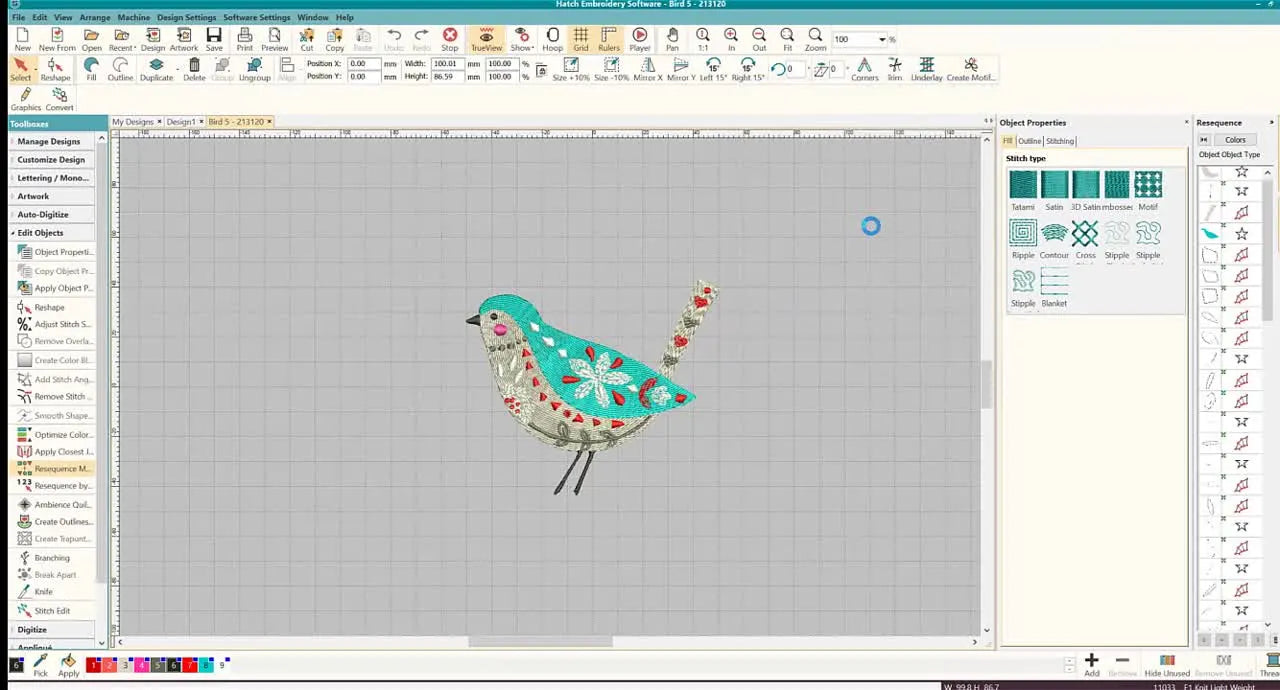Choose the Tatami stitch type

pos(1023,190)
